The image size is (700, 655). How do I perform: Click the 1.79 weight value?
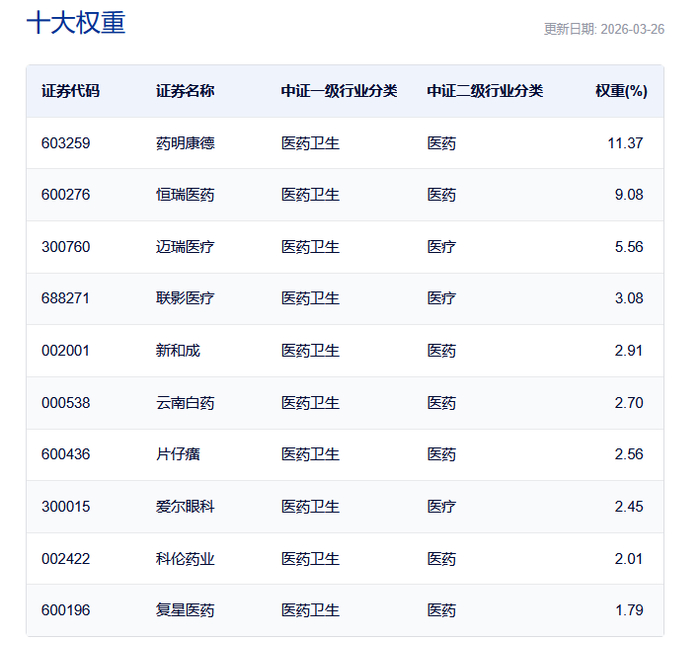629,610
